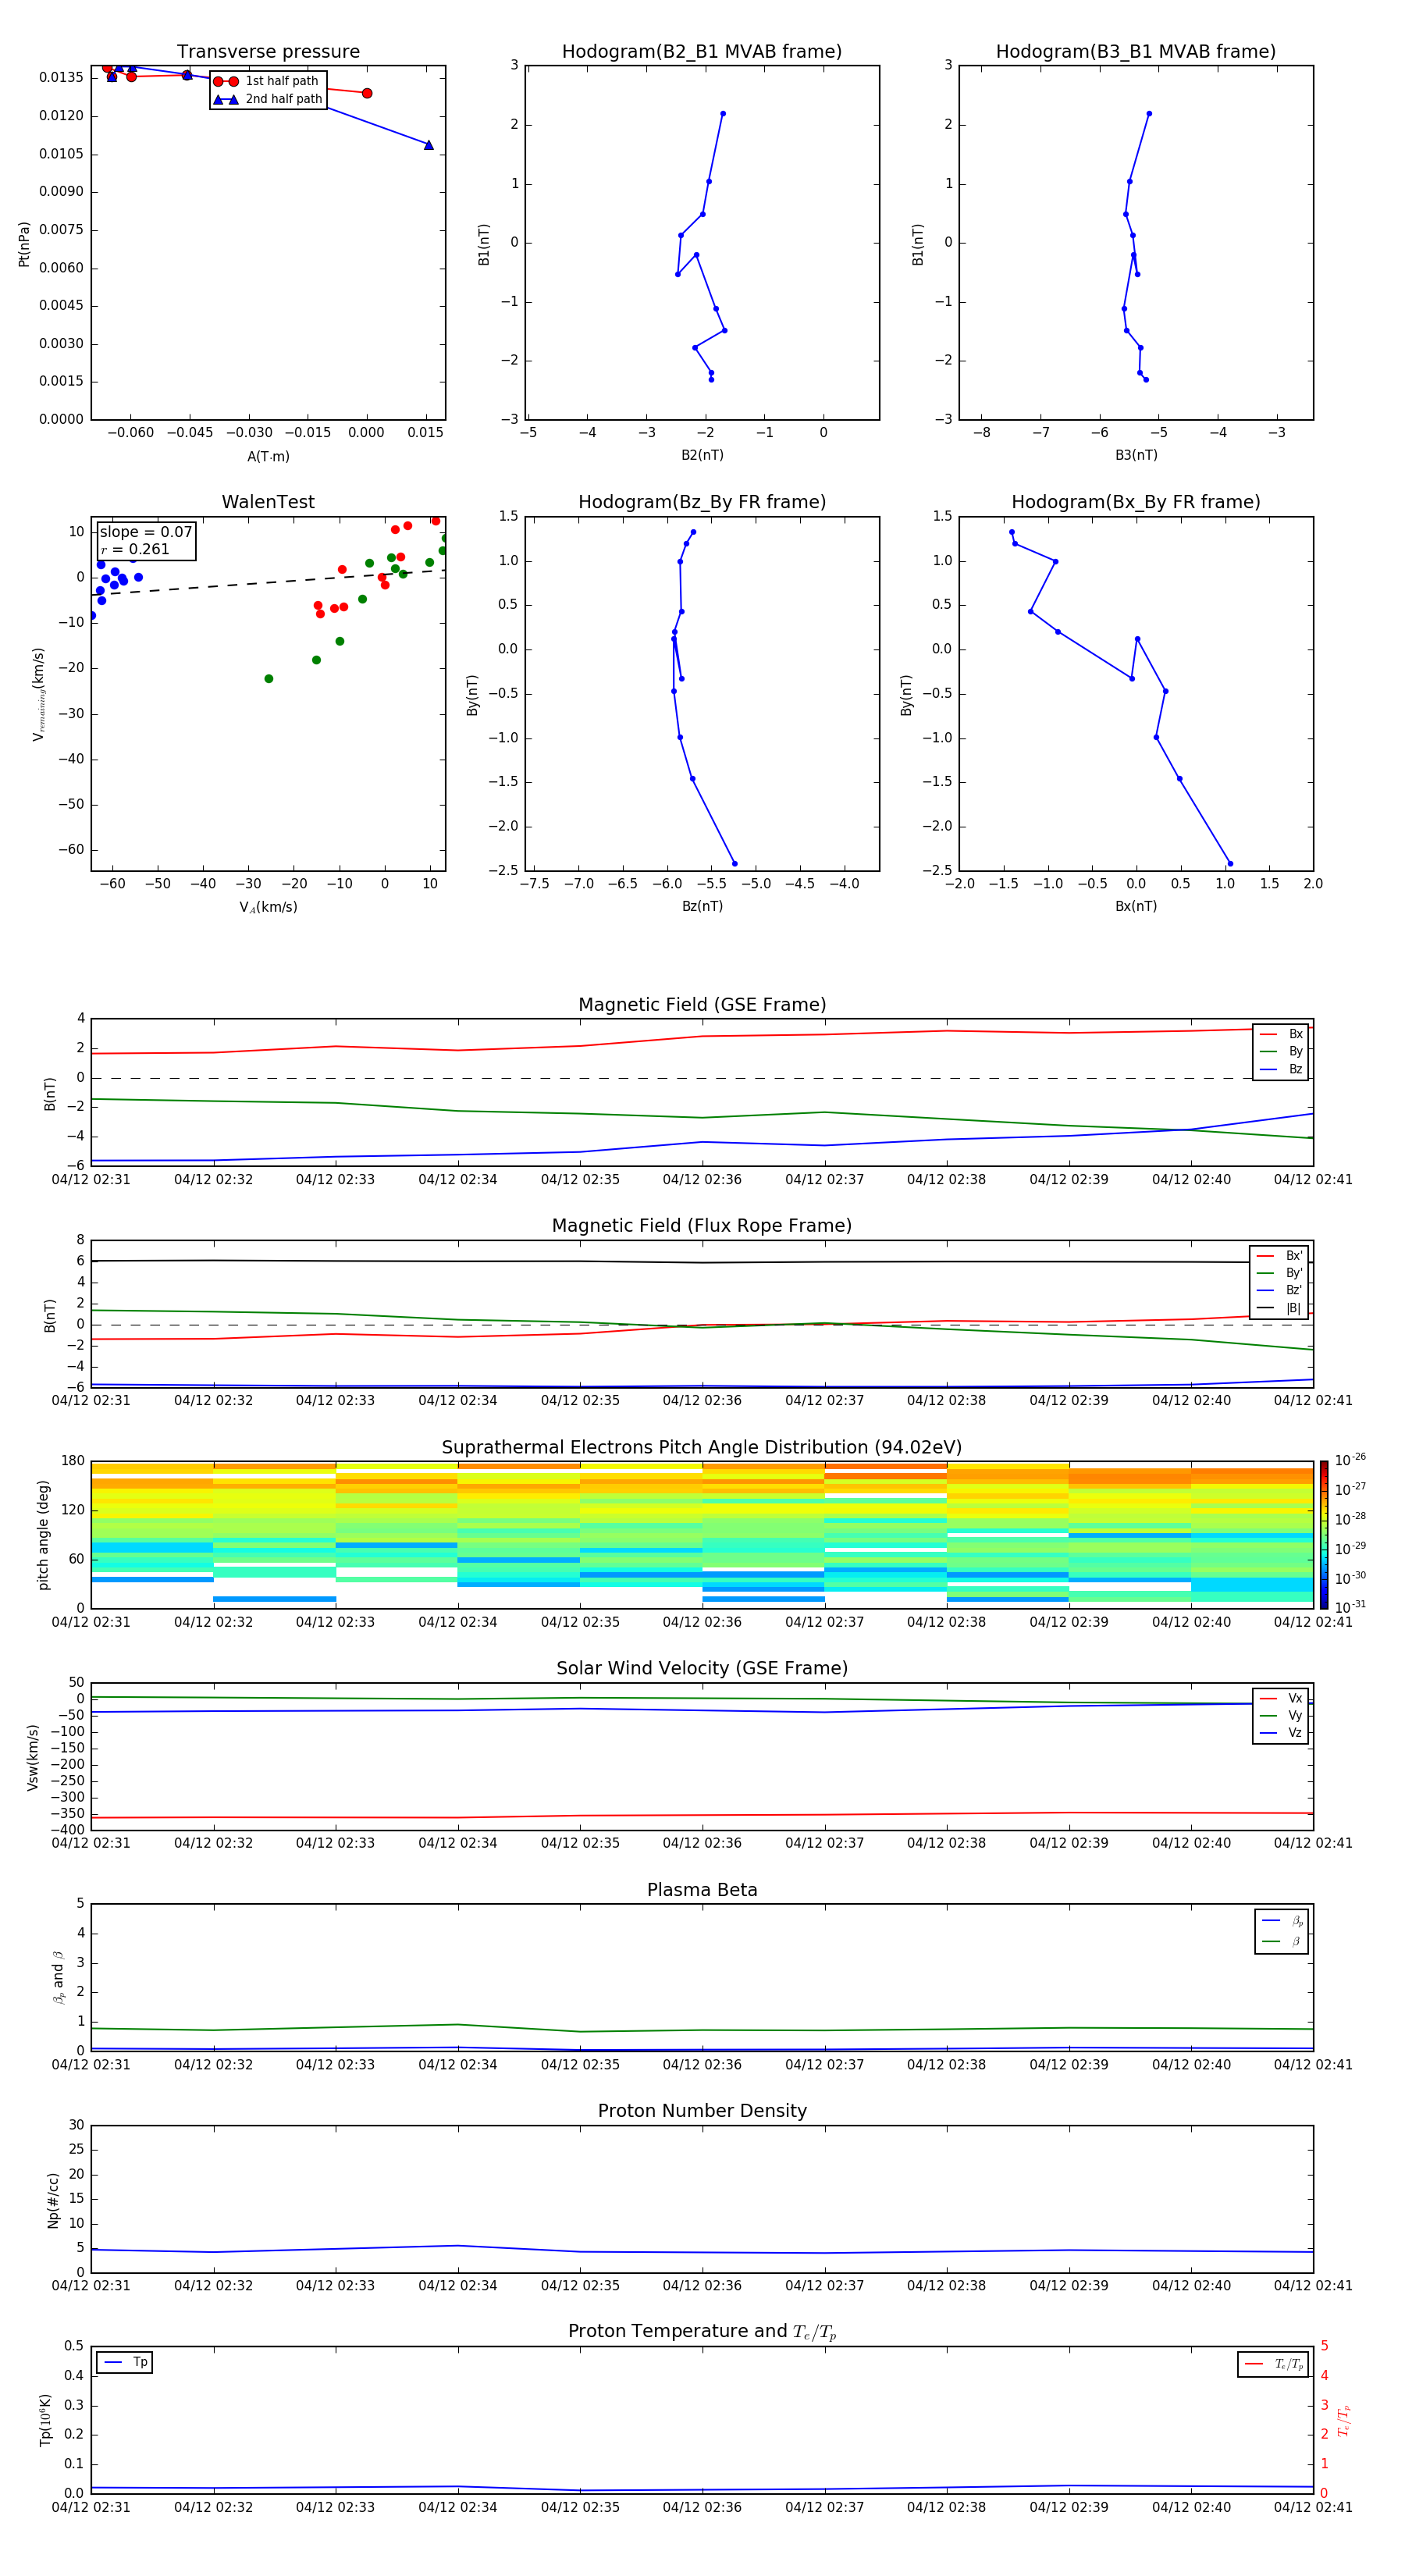Screen dimensions: 1405x2576
Task: Click '2nd half path' legend entry
Action: [x=268, y=99]
